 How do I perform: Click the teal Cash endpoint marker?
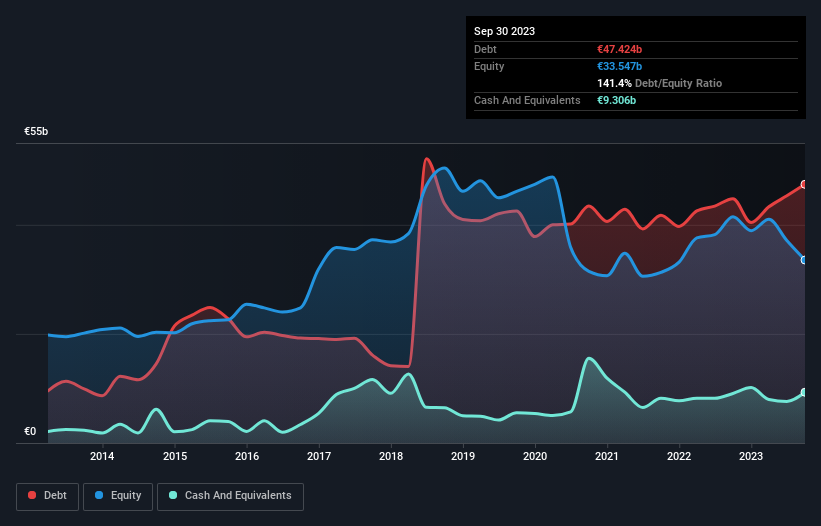tap(804, 393)
